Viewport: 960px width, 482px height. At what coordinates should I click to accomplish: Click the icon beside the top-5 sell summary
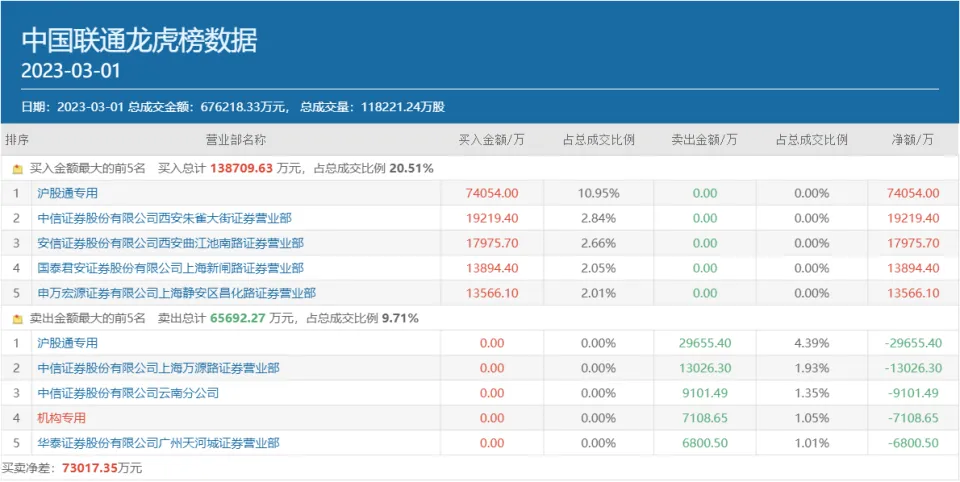[17, 319]
